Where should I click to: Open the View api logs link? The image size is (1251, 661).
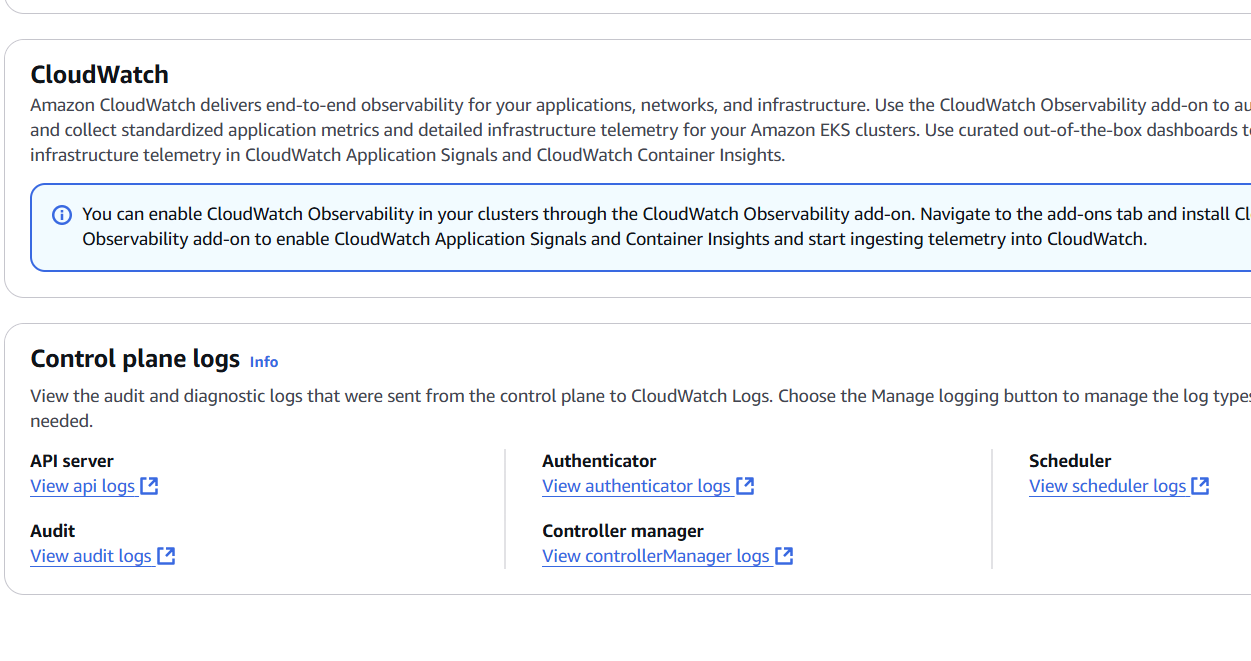click(82, 486)
